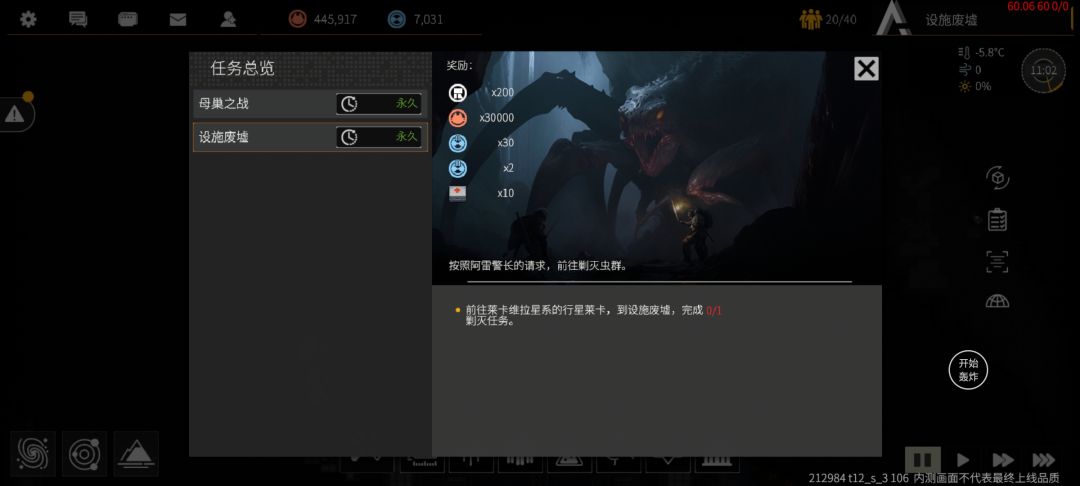Screen dimensions: 1080x486
Task: Click the 0/1 objective progress counter
Action: click(x=714, y=310)
